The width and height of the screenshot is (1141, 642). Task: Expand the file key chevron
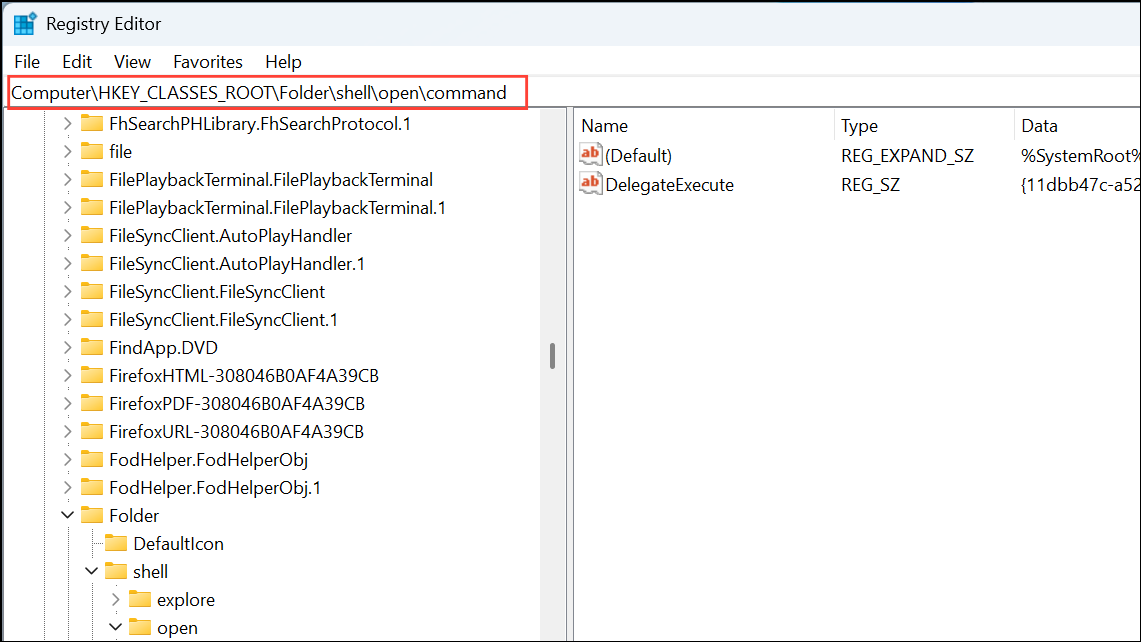click(68, 151)
